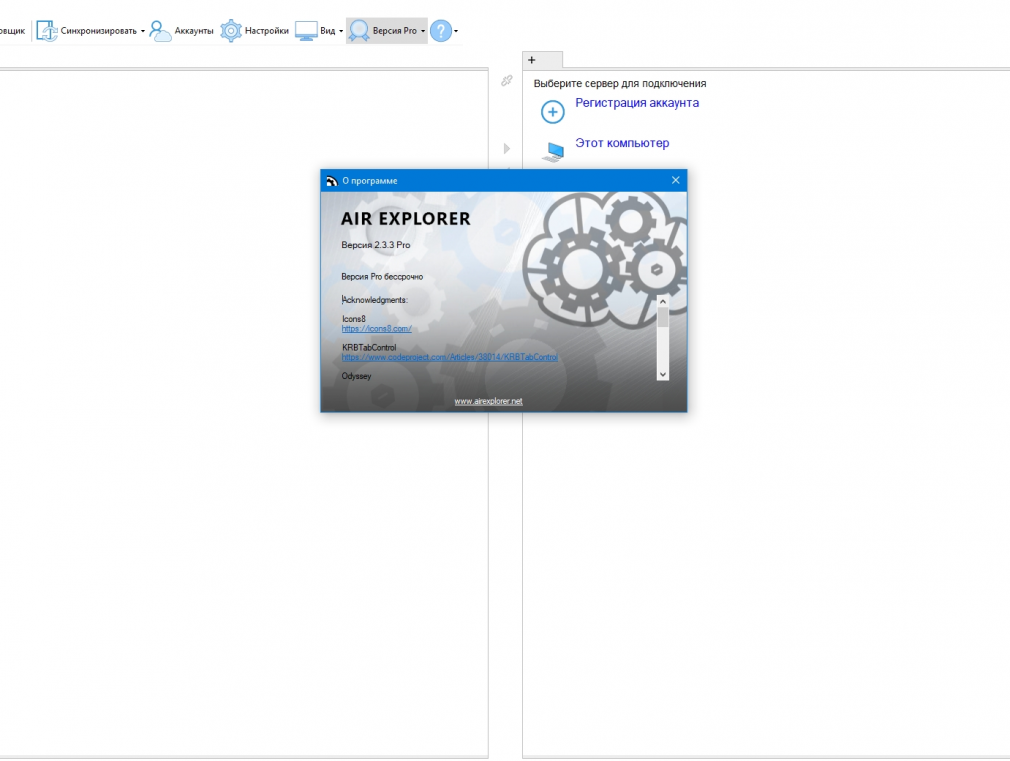
Task: Click the О программе dialog title icon
Action: [x=332, y=181]
